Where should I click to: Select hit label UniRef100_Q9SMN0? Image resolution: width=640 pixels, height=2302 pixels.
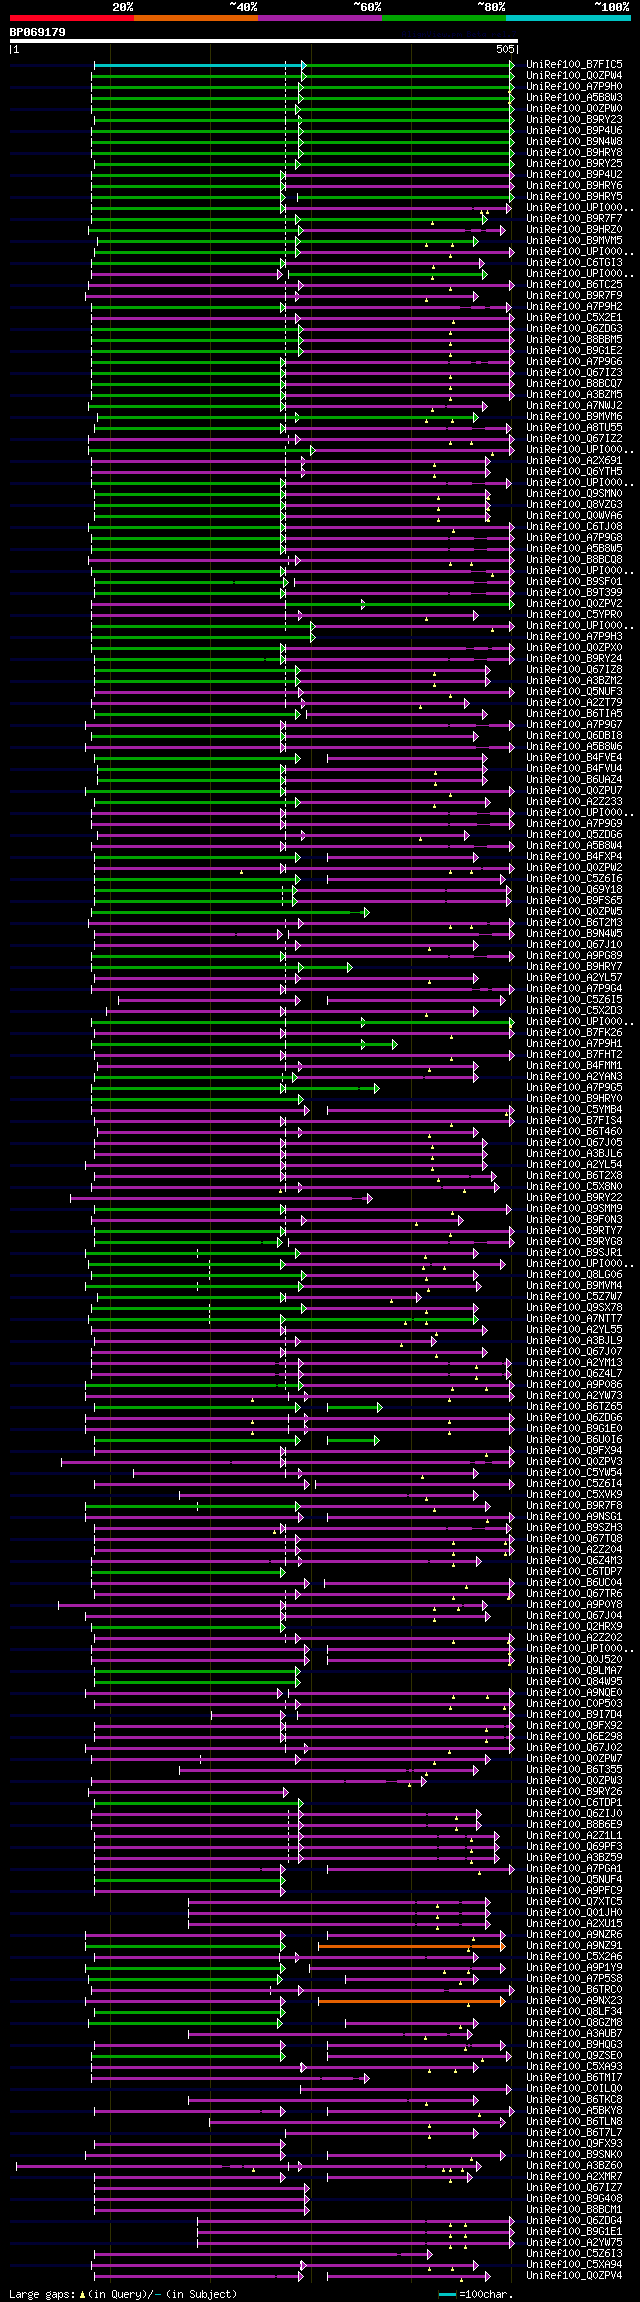(574, 493)
